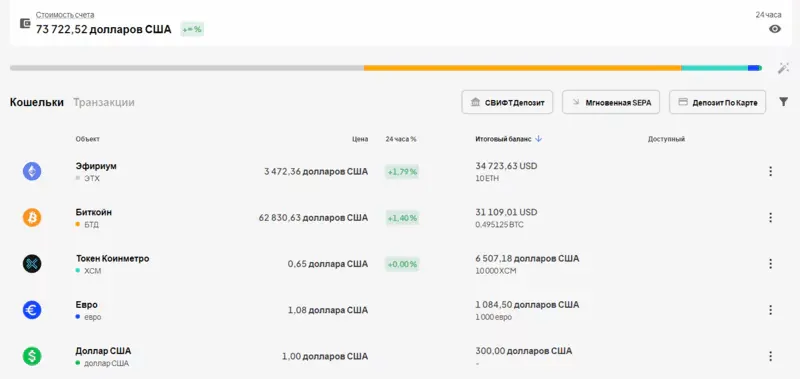This screenshot has height=379, width=800.
Task: Click the Цена column header
Action: point(360,139)
